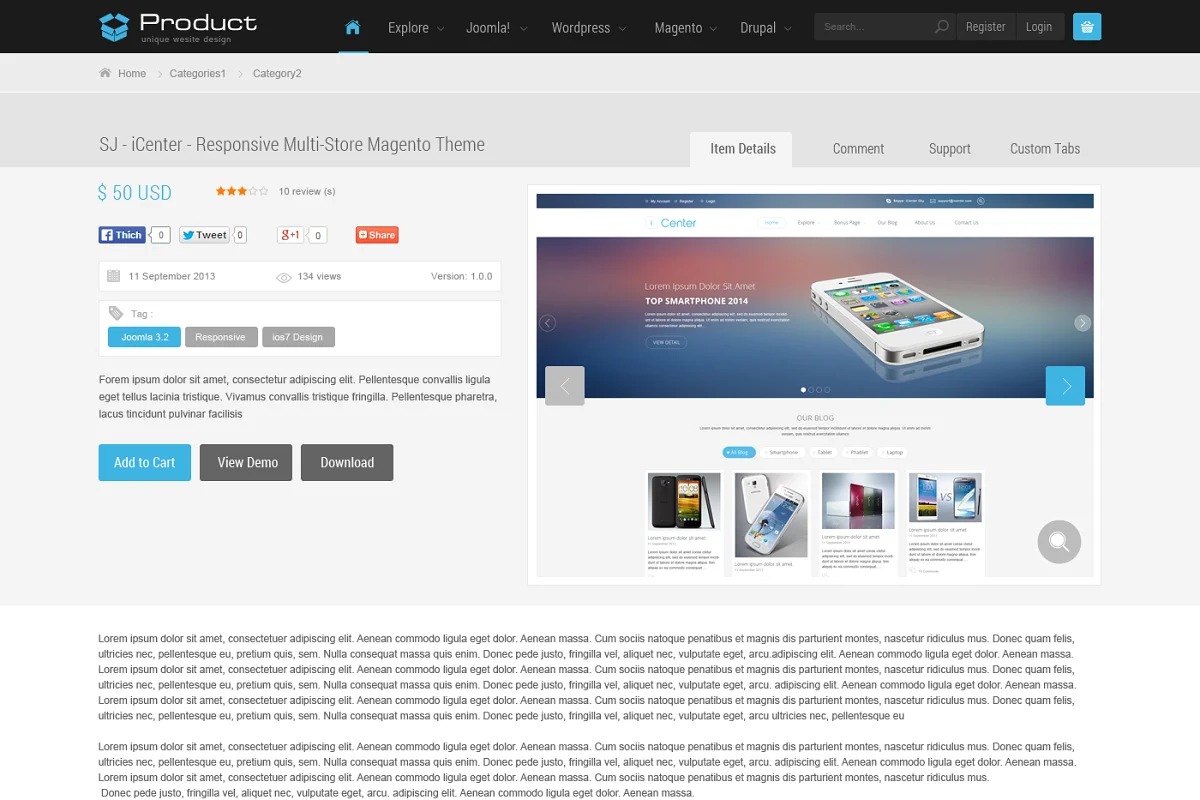Viewport: 1200px width, 800px height.
Task: Open the Magento dropdown menu
Action: click(x=685, y=28)
